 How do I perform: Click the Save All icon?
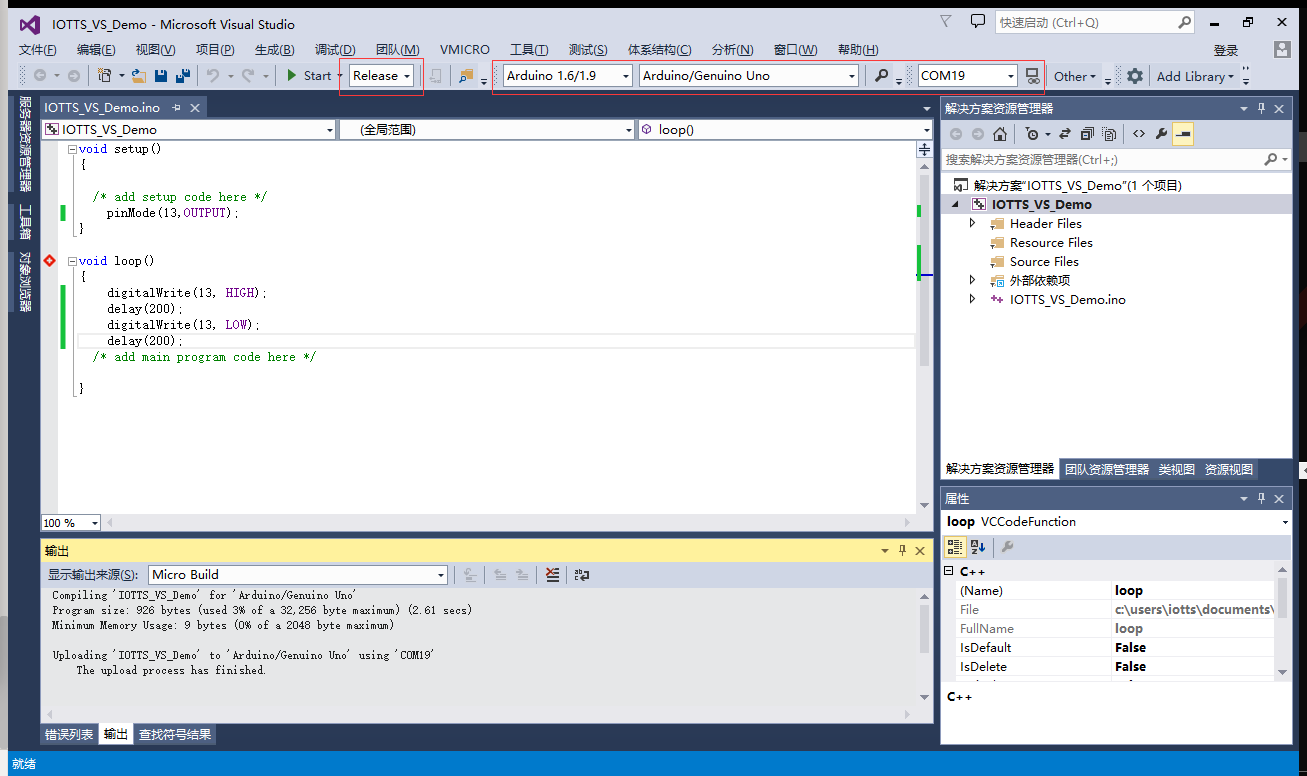click(x=183, y=75)
